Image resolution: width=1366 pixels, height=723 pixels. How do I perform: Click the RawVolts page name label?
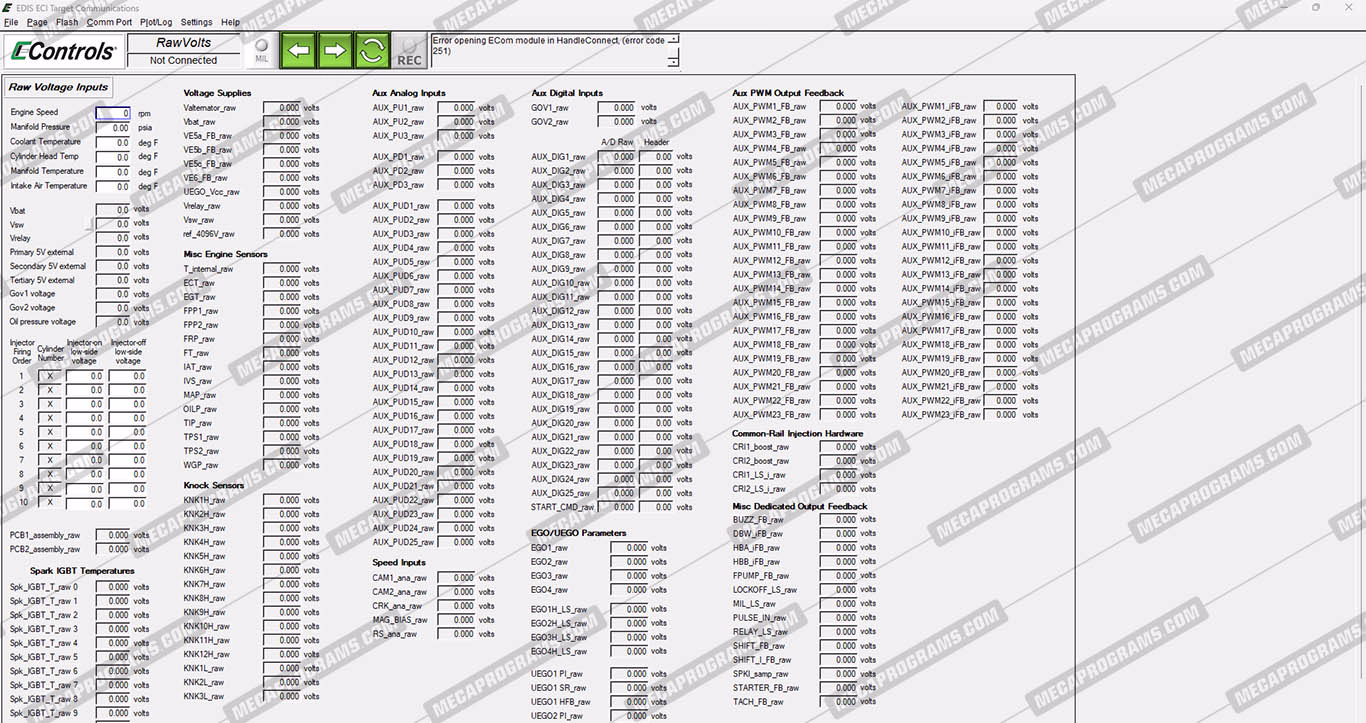pos(184,43)
